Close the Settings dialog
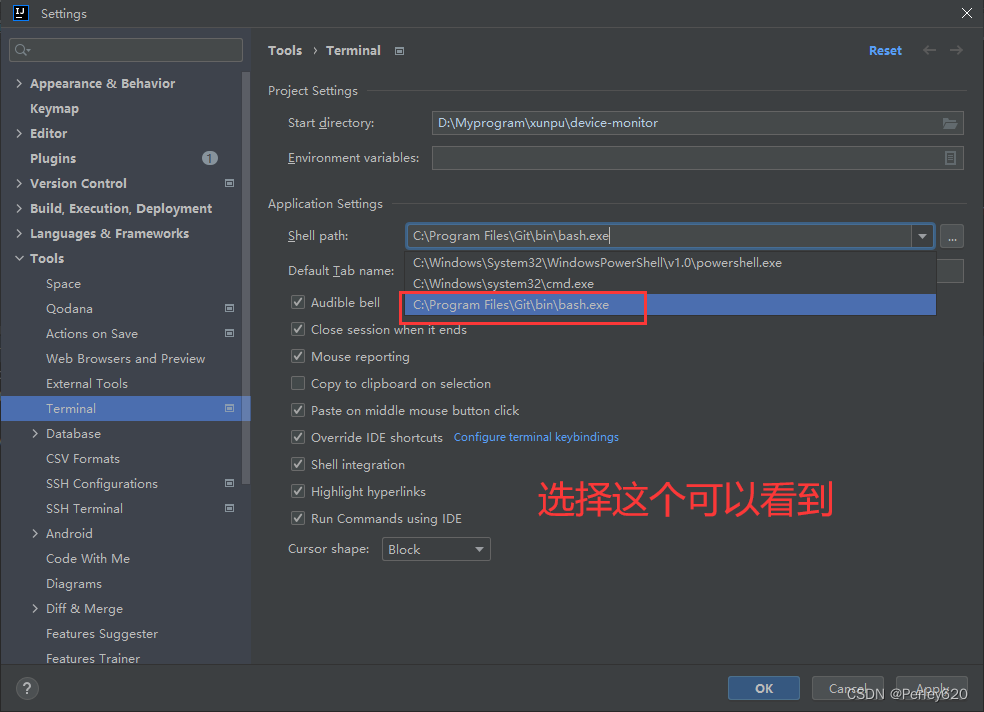Image resolution: width=984 pixels, height=712 pixels. (x=966, y=13)
